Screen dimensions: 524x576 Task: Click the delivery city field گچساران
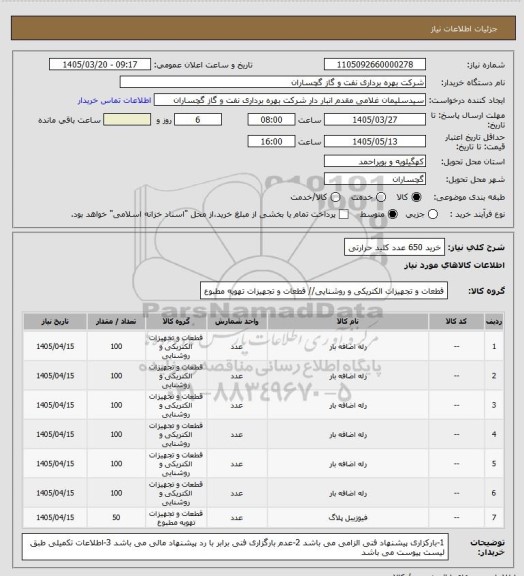375,179
